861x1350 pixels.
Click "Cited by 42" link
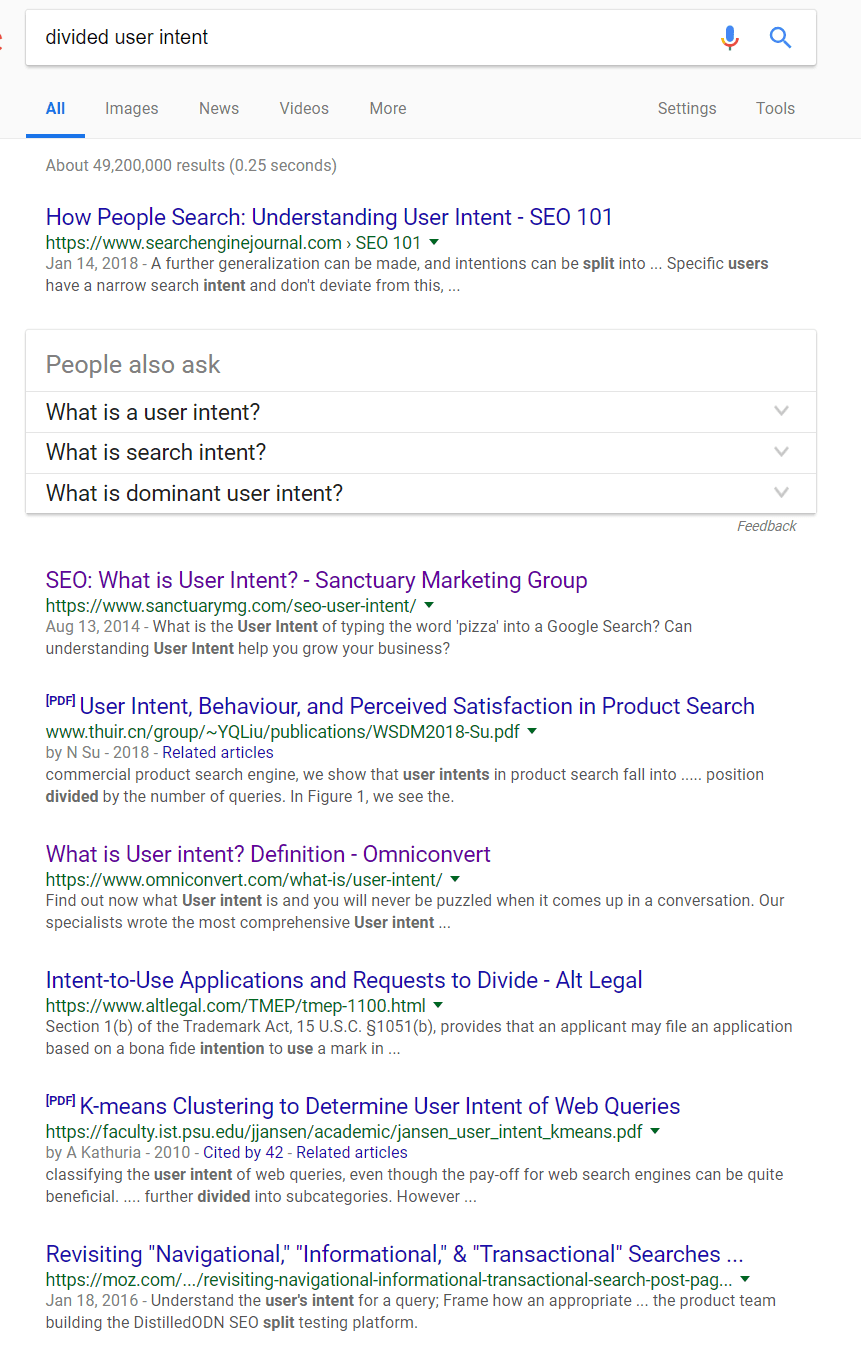click(243, 1153)
